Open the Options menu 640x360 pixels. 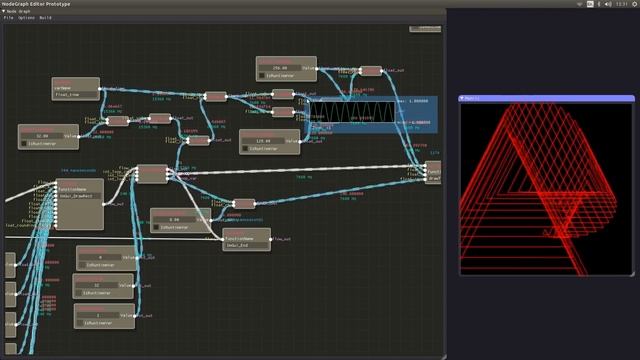click(x=26, y=18)
